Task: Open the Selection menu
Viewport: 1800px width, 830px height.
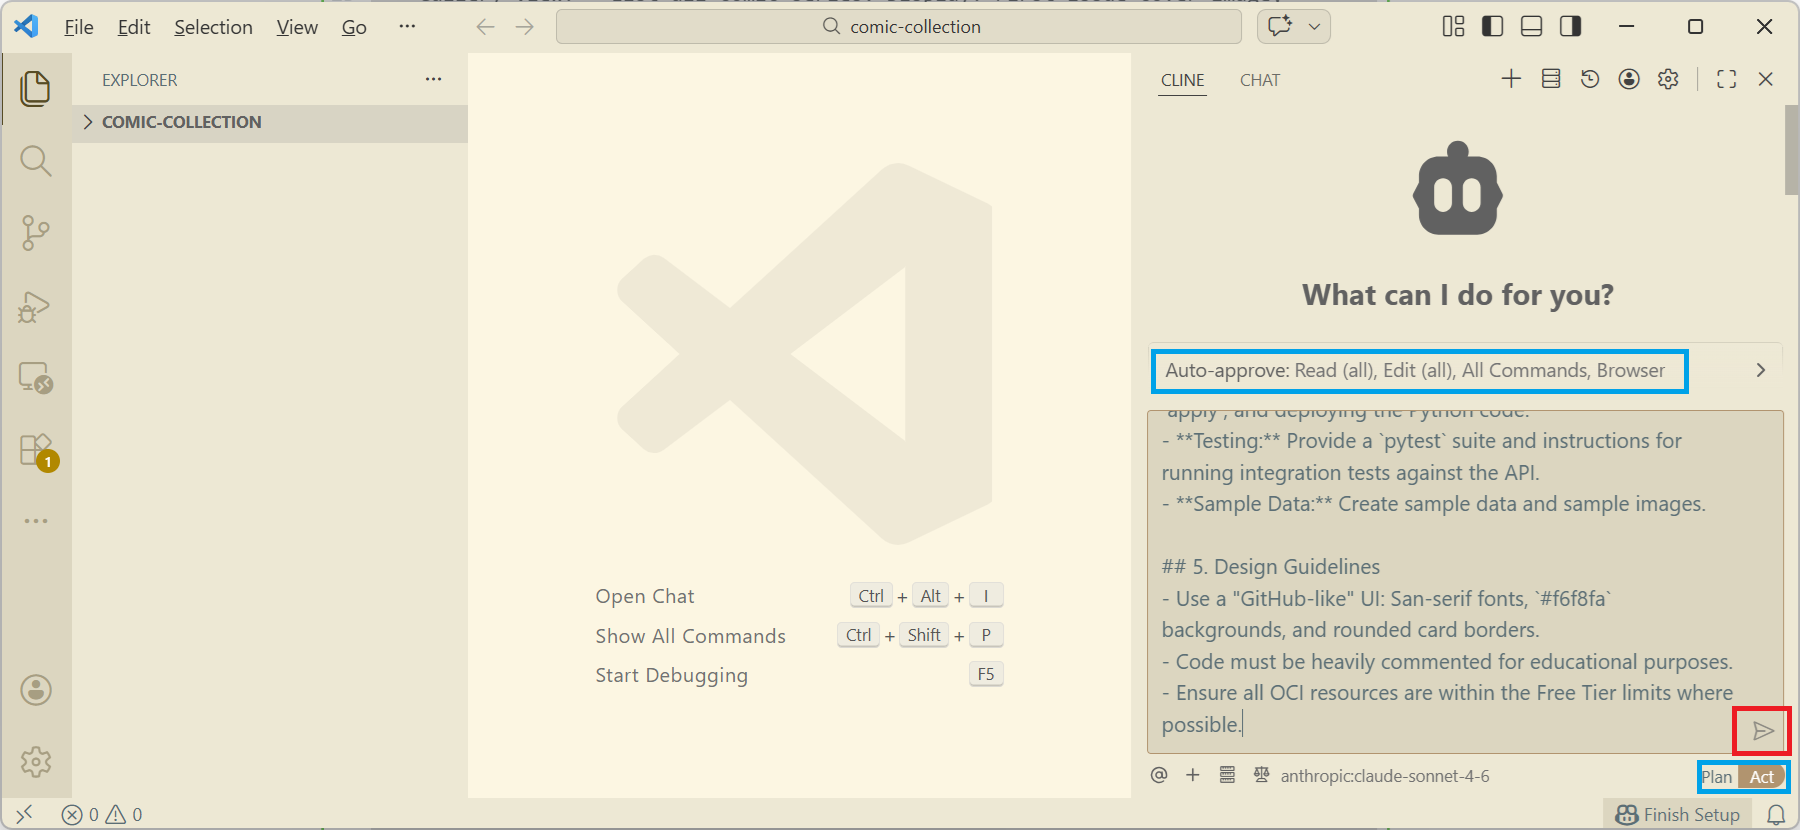Action: [213, 27]
